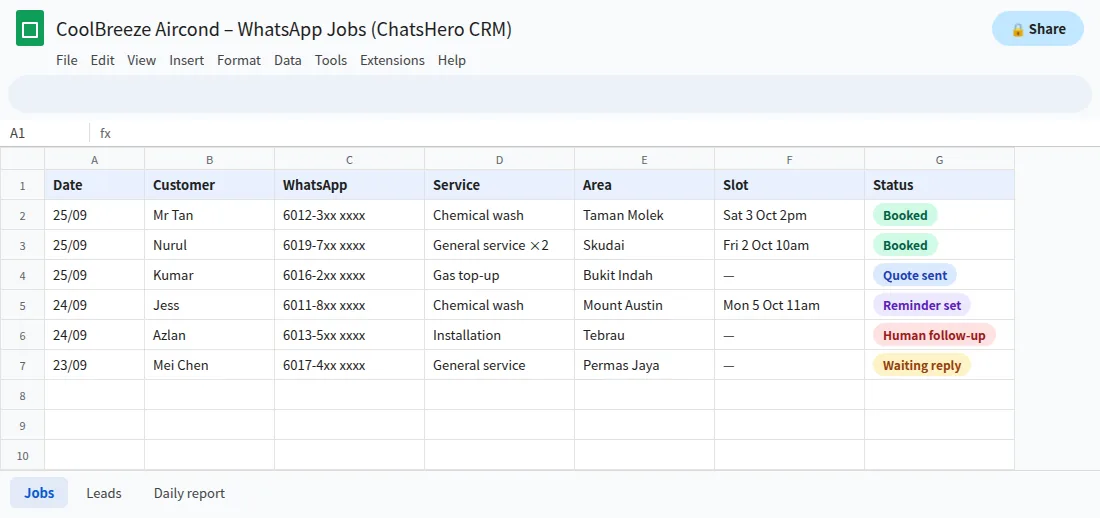Select the Fri 2 Oct 10am slot
The image size is (1100, 518).
790,245
